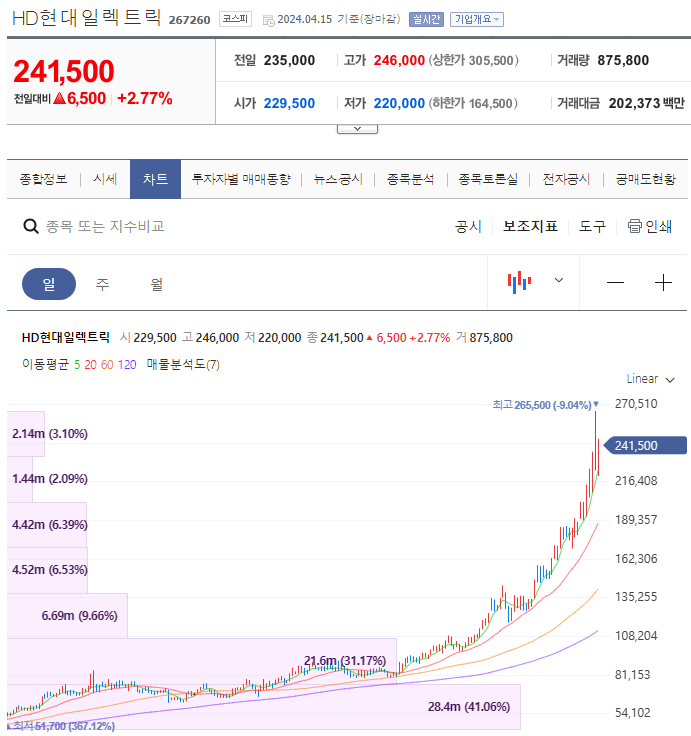
Task: Click calendar icon beside 2024.04.15 date
Action: (269, 20)
